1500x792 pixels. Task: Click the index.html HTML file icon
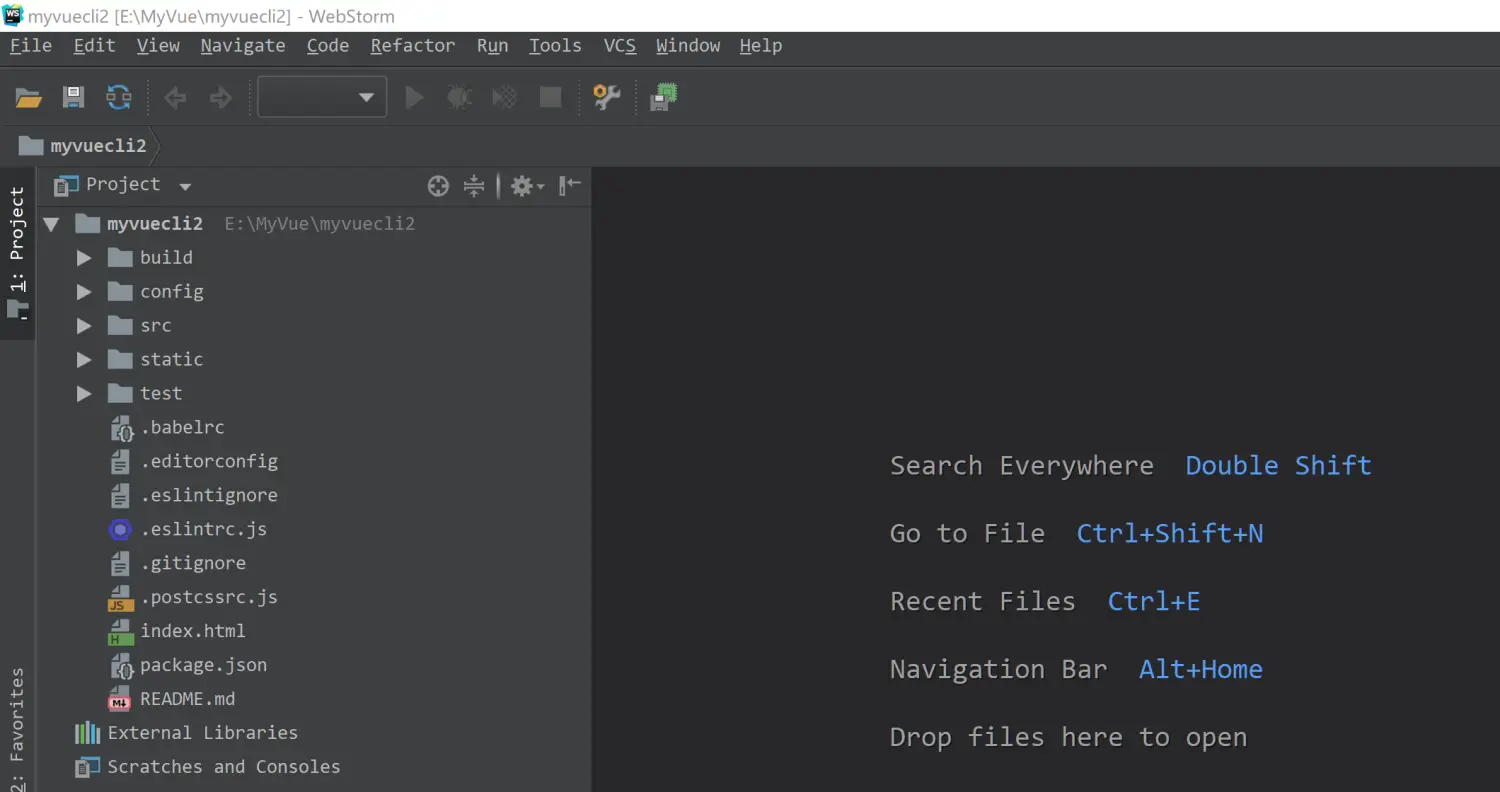pos(120,632)
